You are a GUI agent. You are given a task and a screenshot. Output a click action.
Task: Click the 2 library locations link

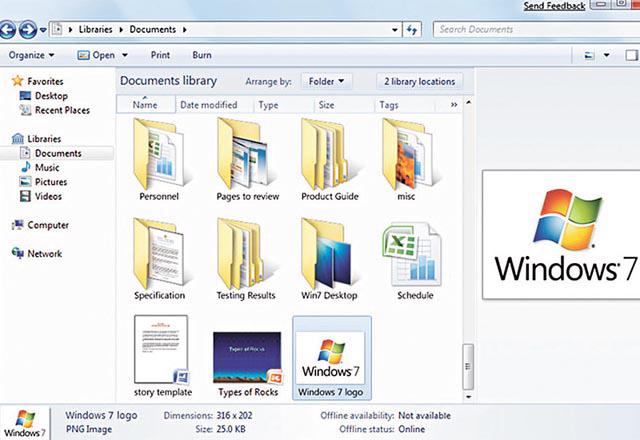pos(420,82)
